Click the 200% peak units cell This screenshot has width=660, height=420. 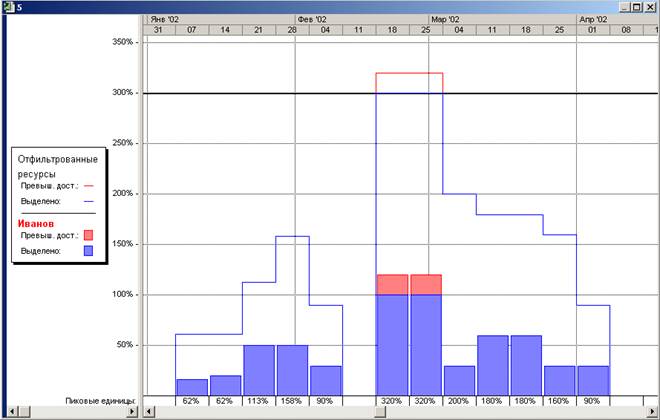(x=458, y=401)
